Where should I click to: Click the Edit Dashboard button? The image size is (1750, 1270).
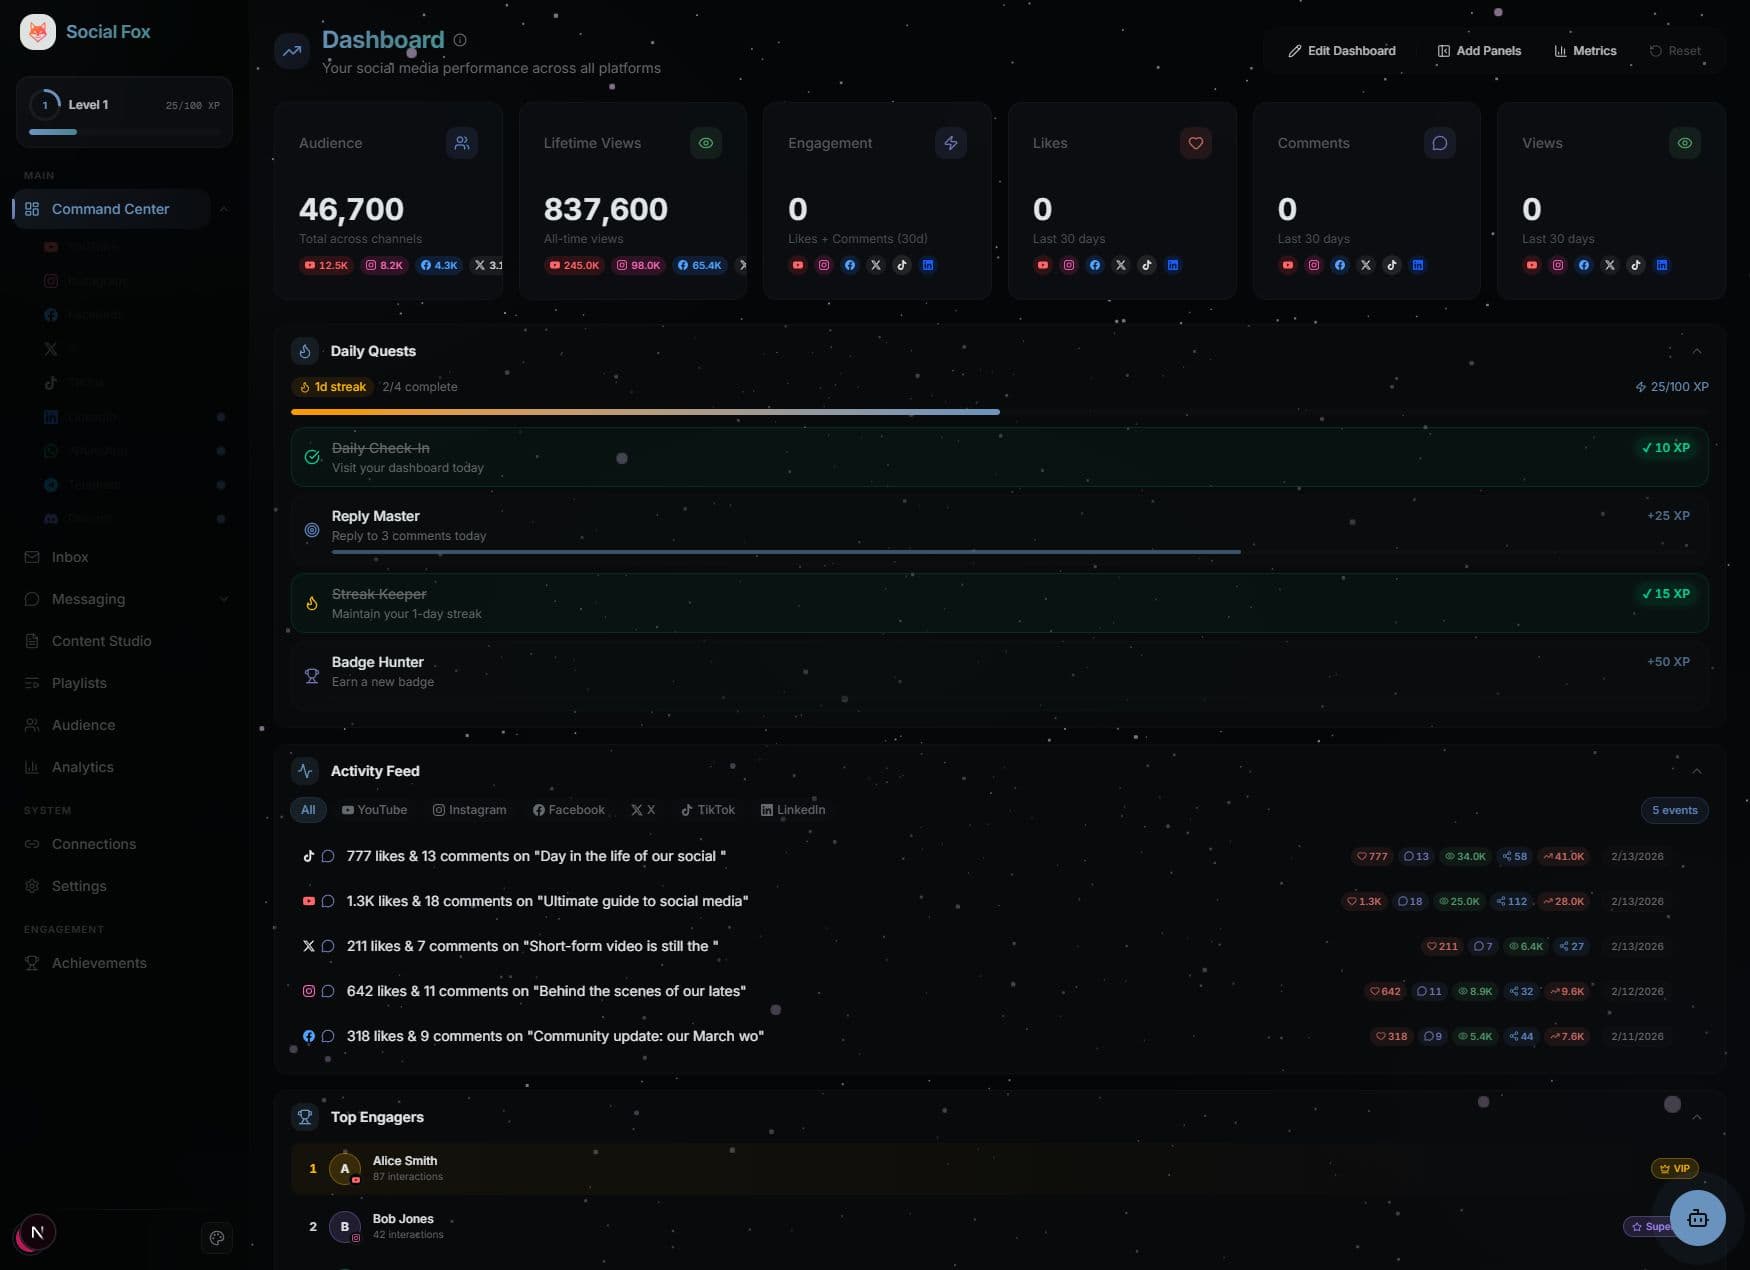[1341, 51]
